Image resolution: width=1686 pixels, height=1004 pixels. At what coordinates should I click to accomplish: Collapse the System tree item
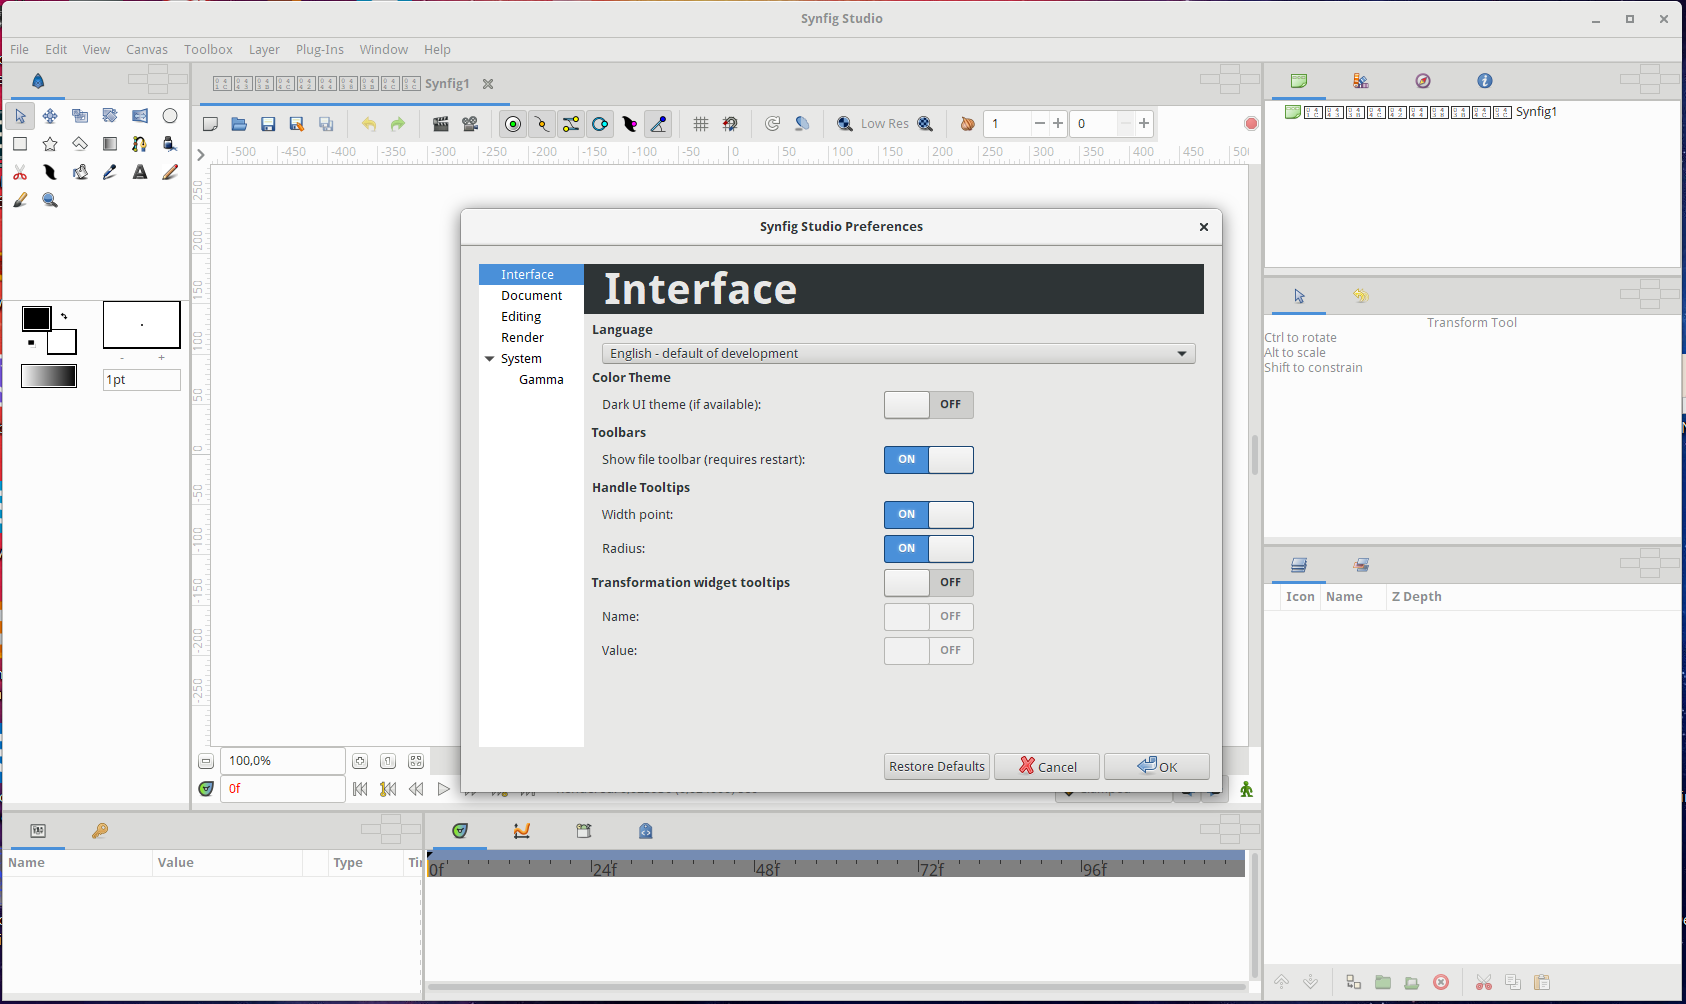[x=490, y=359]
